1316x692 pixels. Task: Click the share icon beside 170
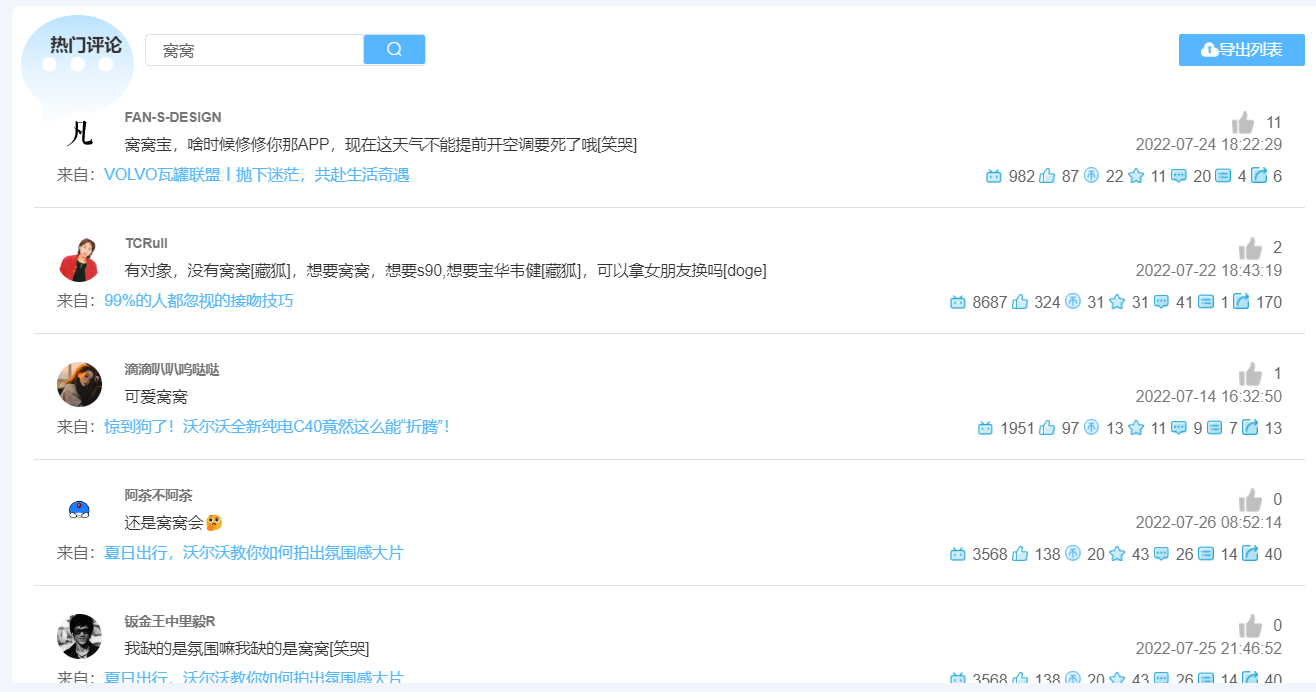point(1241,301)
